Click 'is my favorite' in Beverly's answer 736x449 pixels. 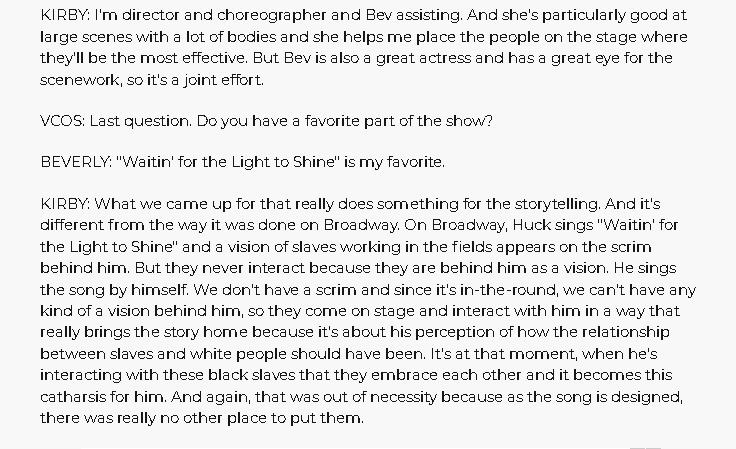394,161
